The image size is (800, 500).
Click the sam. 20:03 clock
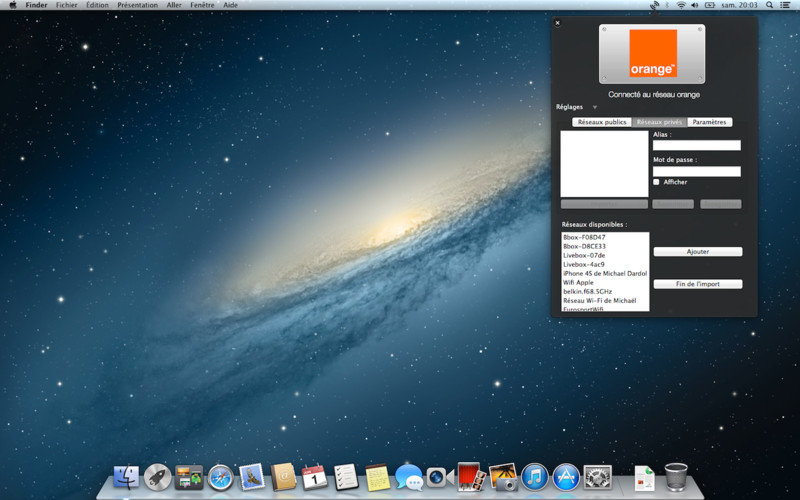tap(740, 5)
